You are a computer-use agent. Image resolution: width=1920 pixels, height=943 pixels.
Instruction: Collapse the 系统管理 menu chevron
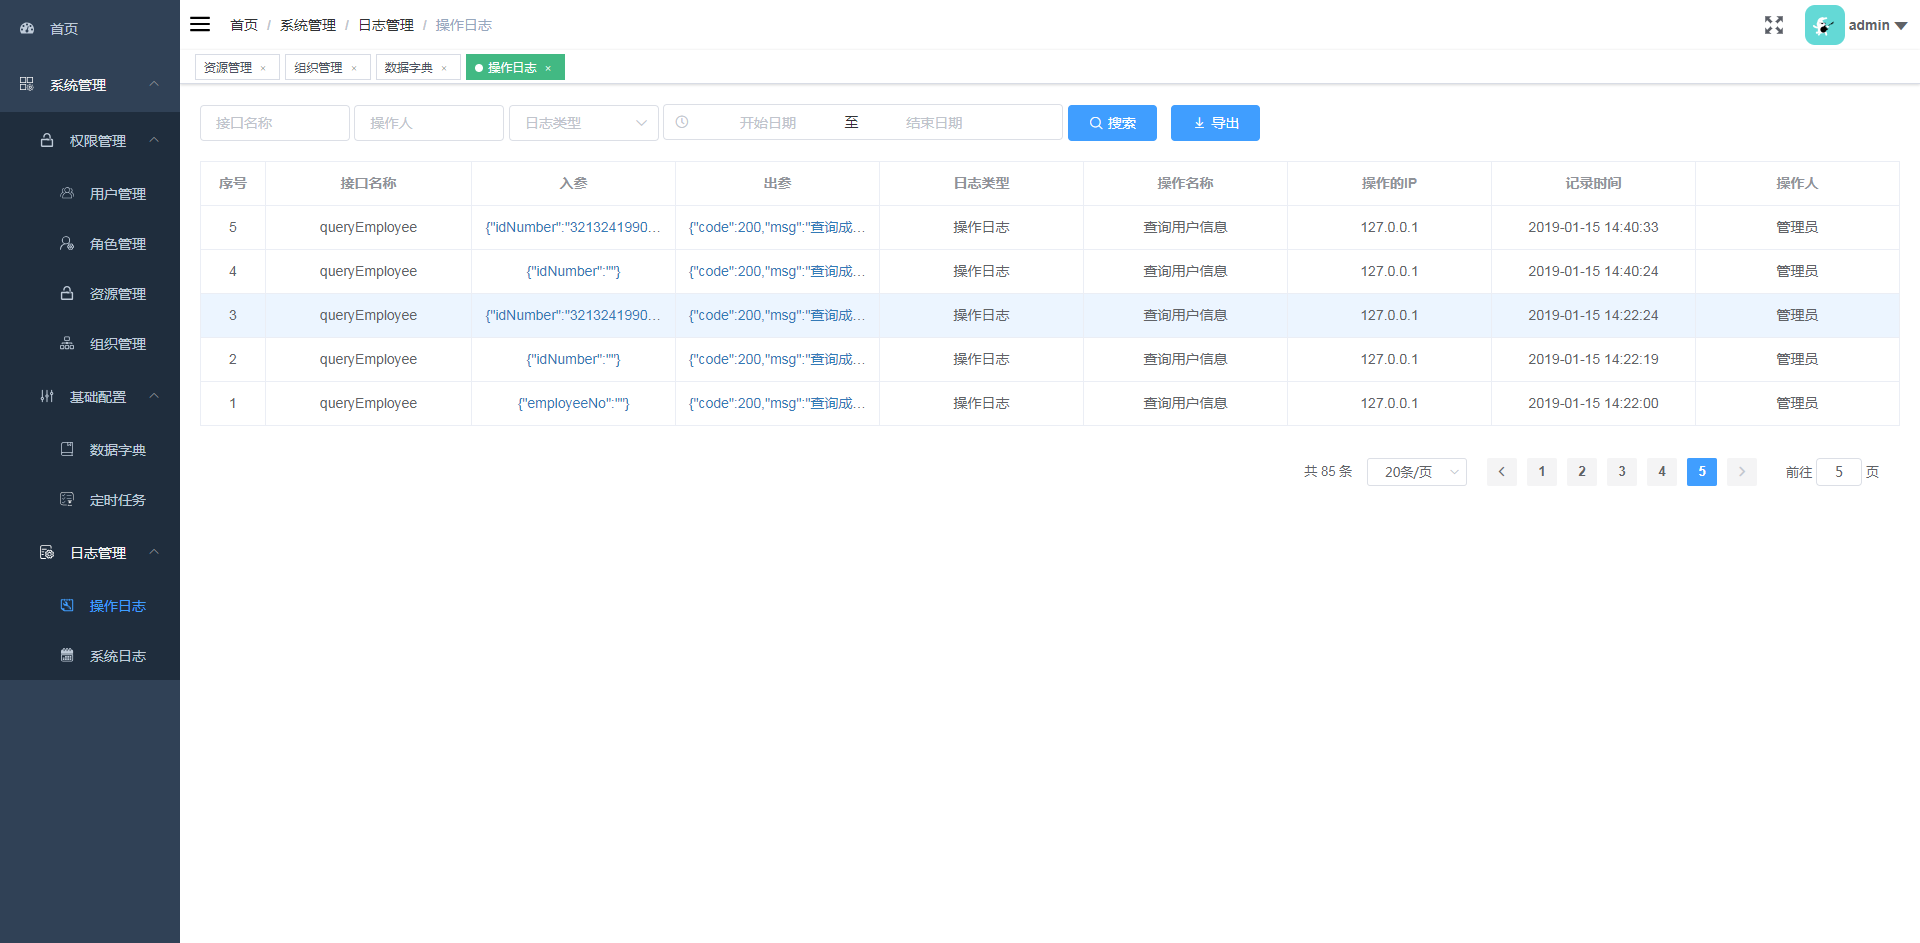pyautogui.click(x=154, y=84)
